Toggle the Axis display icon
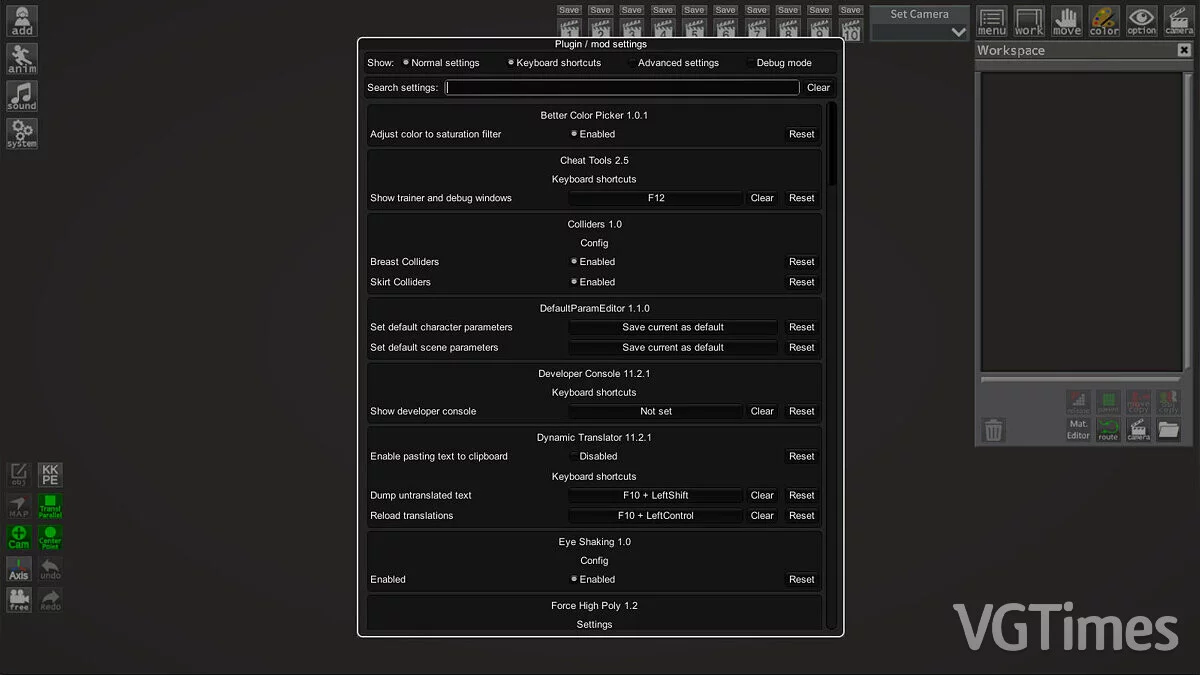Viewport: 1200px width, 675px height. tap(19, 569)
